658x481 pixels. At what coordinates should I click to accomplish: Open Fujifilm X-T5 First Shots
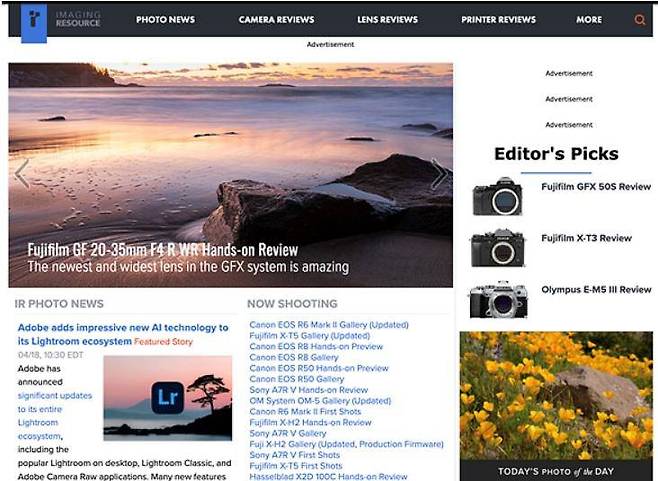(296, 466)
